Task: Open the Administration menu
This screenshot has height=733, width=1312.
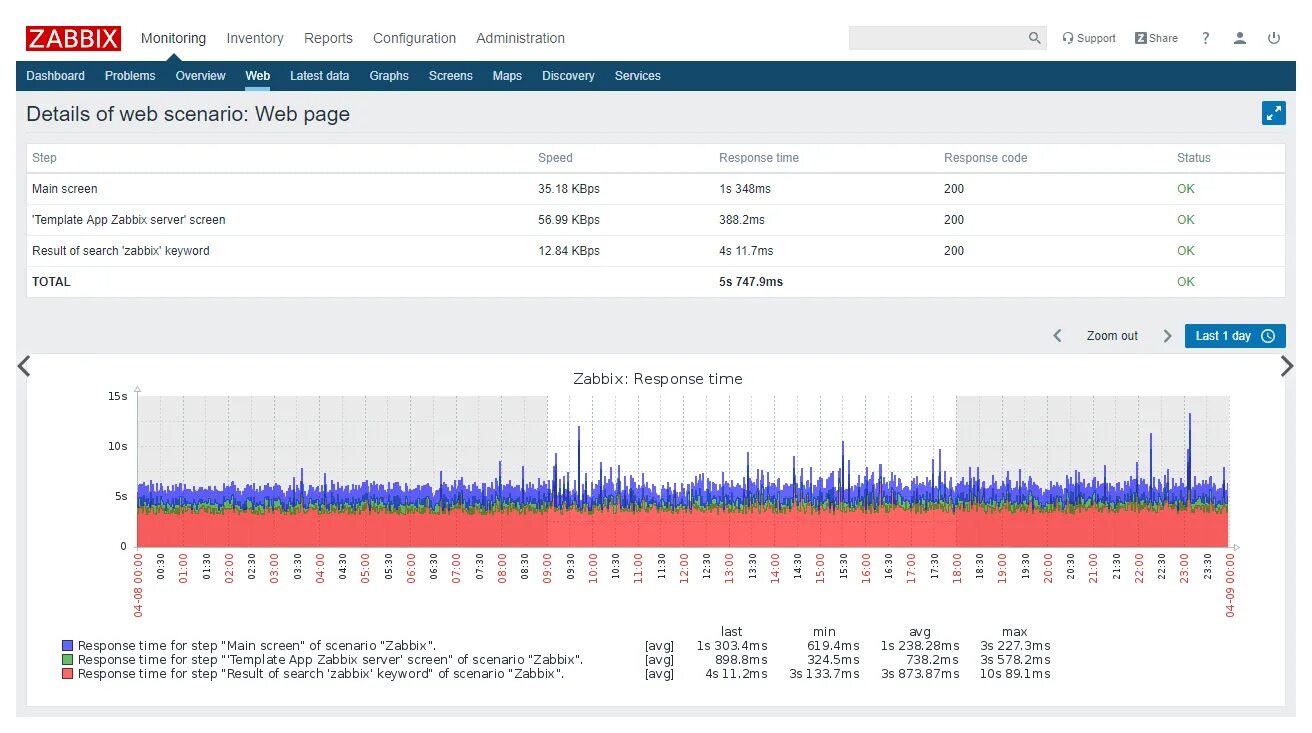Action: click(520, 38)
